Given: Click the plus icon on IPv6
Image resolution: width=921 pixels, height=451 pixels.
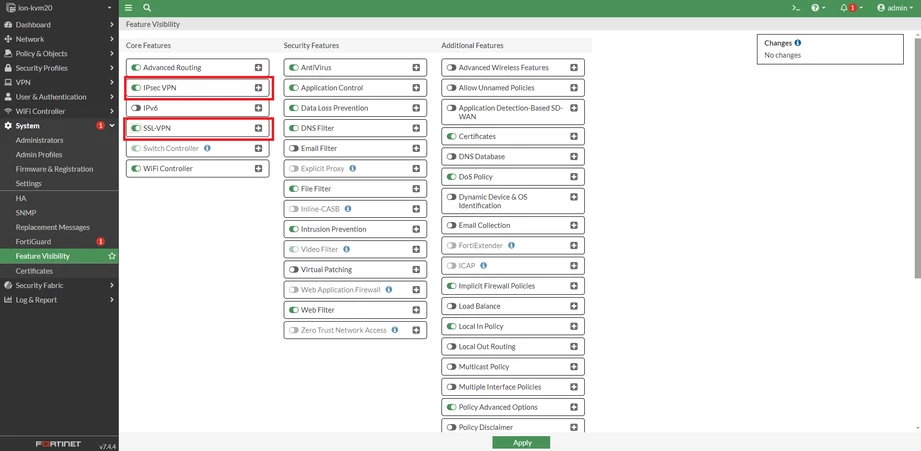Looking at the screenshot, I should pyautogui.click(x=258, y=108).
